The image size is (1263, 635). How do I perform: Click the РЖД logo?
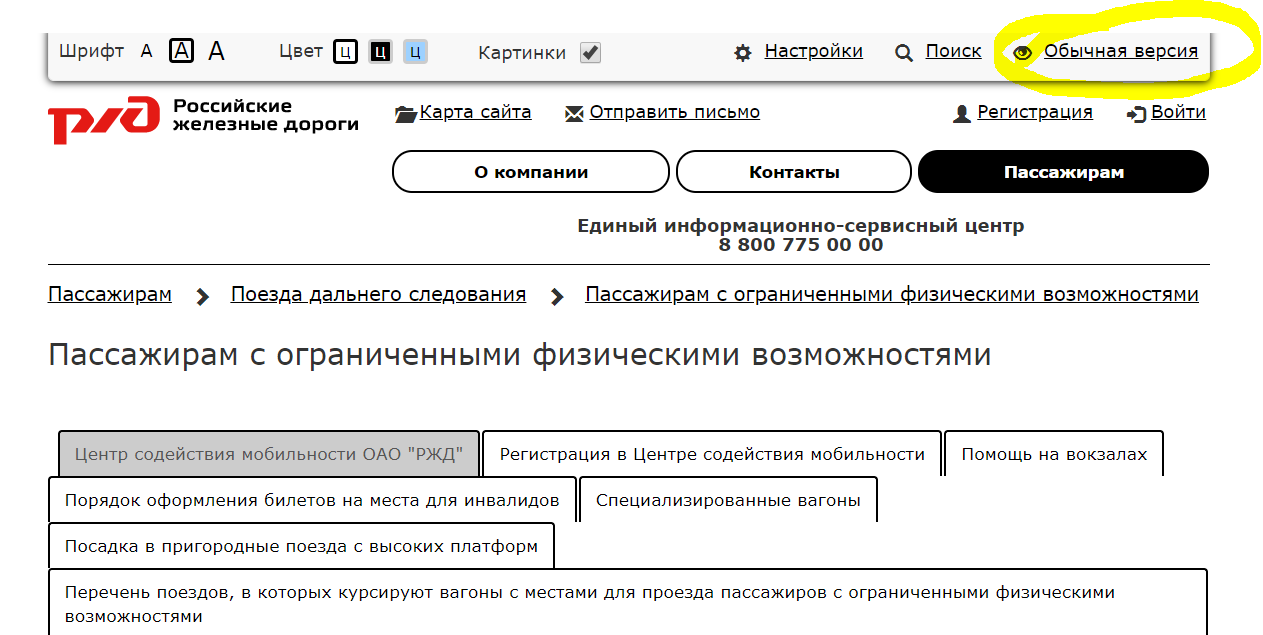(104, 118)
